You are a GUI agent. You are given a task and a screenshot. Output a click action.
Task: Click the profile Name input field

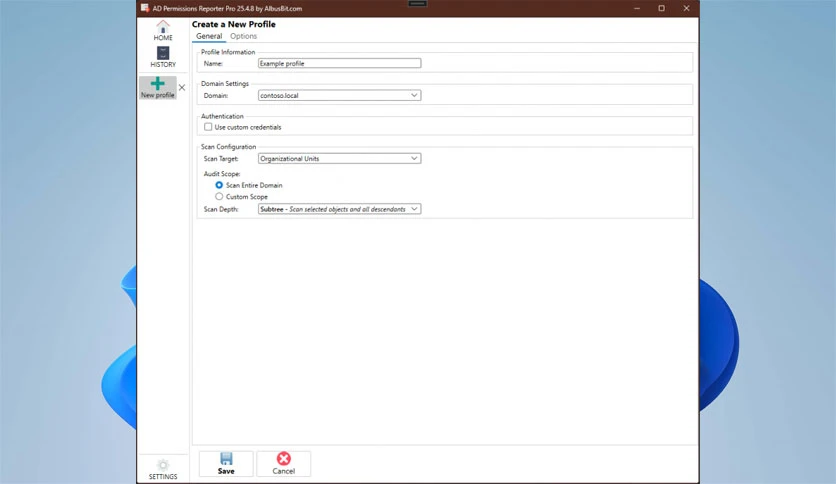point(340,63)
